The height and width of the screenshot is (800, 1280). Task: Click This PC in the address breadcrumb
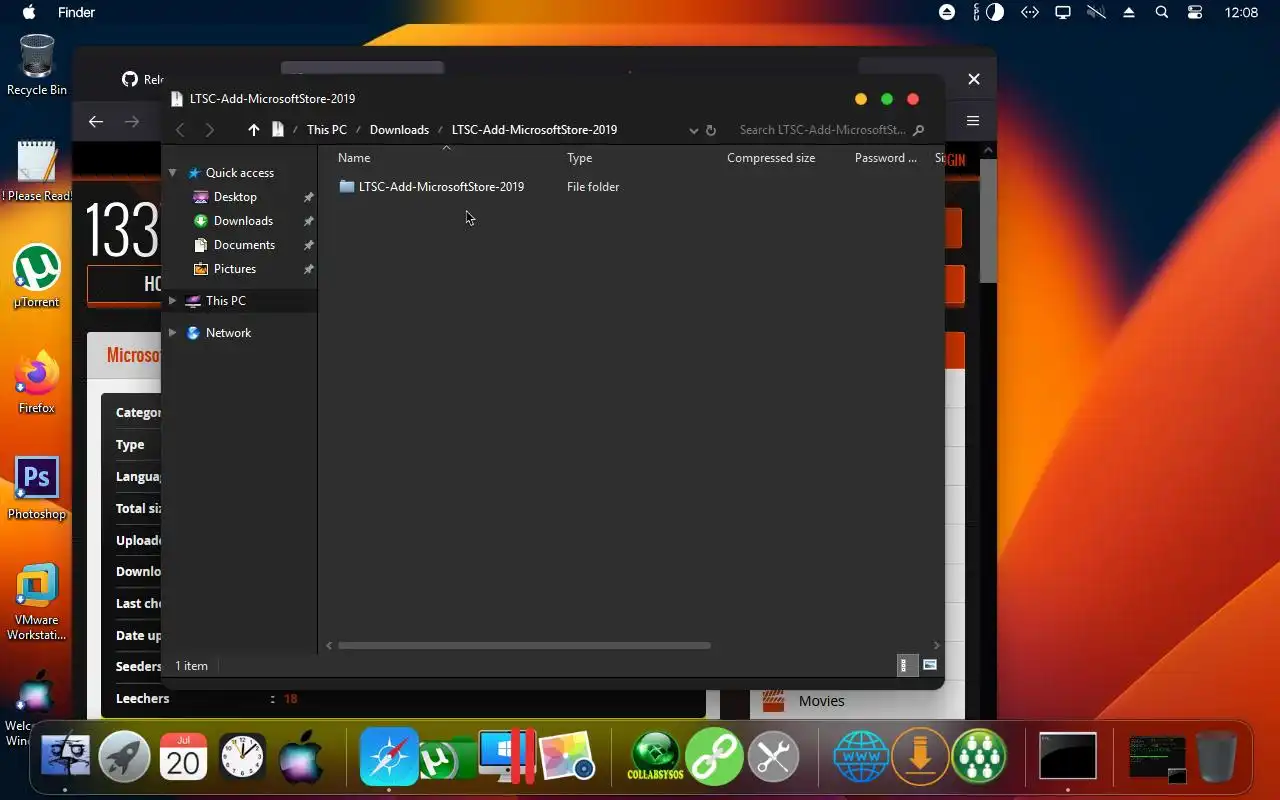[327, 130]
